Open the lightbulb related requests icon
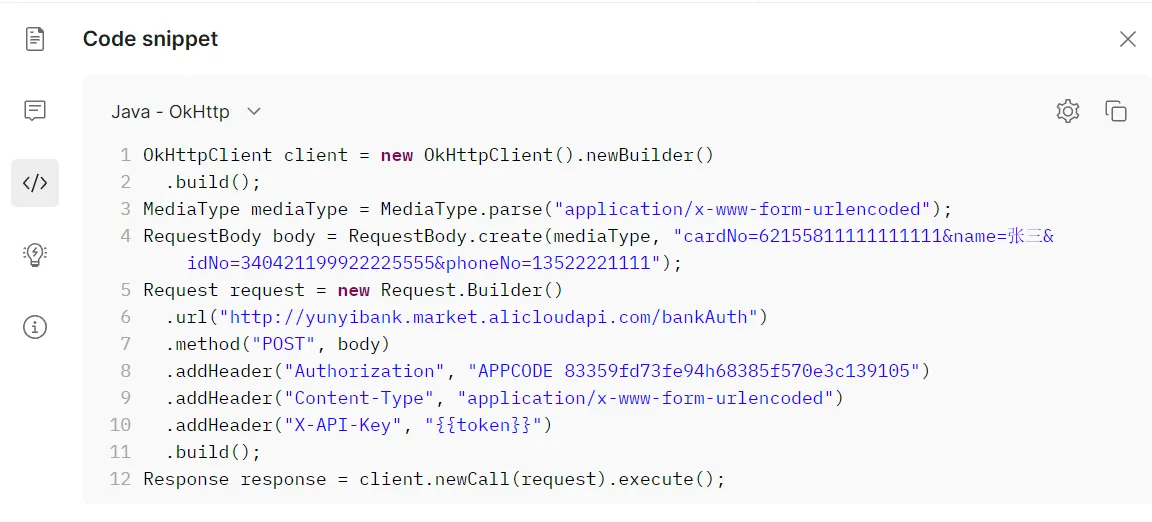This screenshot has height=522, width=1152. click(35, 255)
